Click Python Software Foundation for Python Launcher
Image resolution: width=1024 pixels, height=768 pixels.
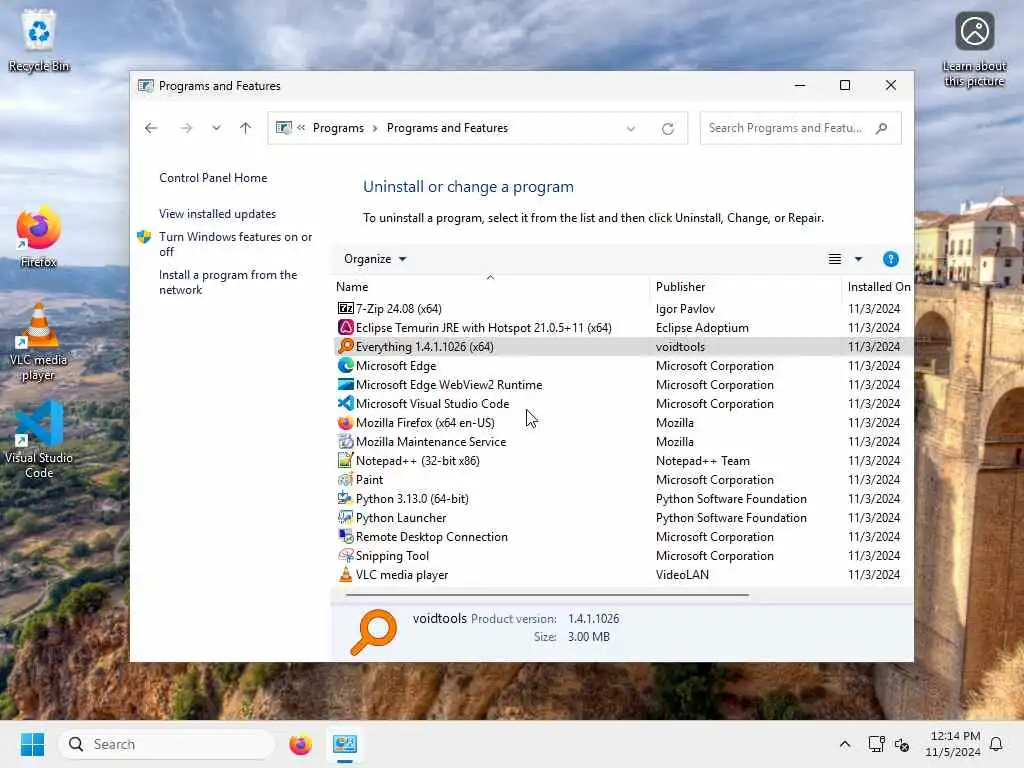[731, 517]
